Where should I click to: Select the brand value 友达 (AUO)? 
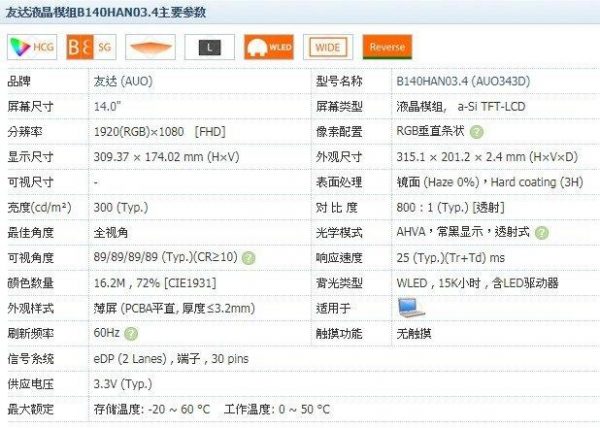point(123,81)
